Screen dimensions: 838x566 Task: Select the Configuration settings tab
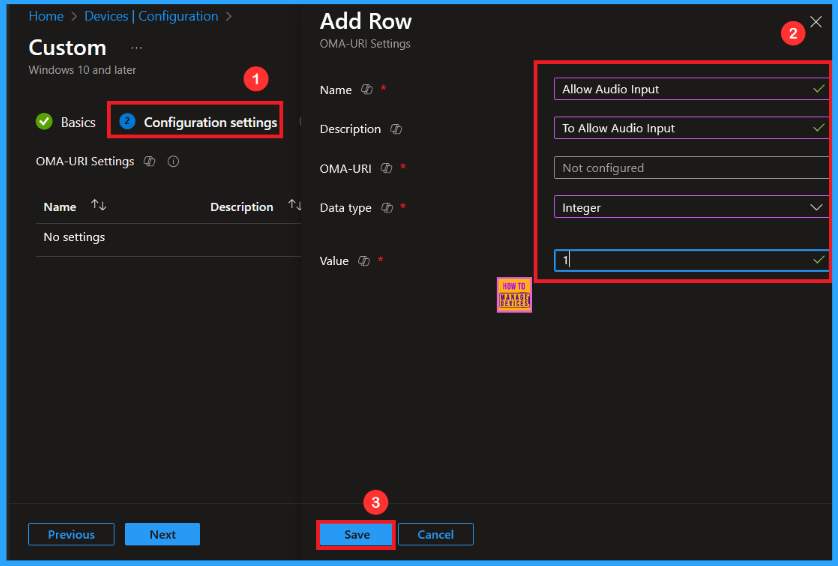198,122
